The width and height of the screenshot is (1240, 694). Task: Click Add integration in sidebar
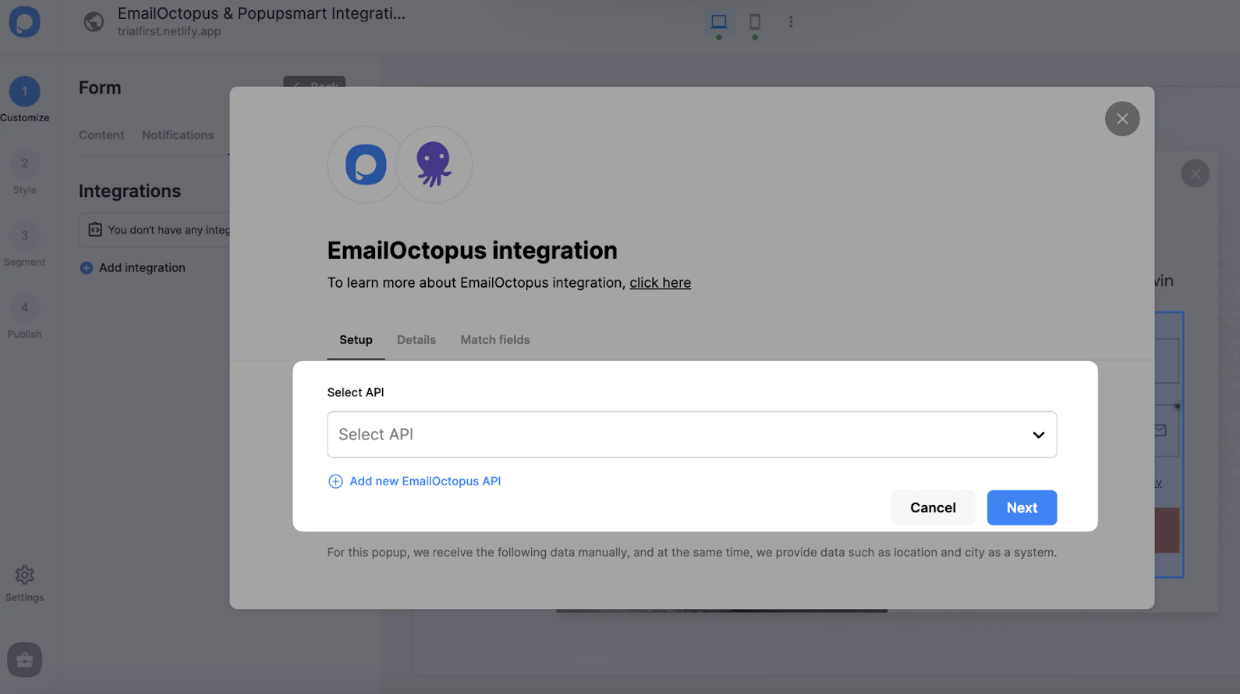pyautogui.click(x=142, y=268)
